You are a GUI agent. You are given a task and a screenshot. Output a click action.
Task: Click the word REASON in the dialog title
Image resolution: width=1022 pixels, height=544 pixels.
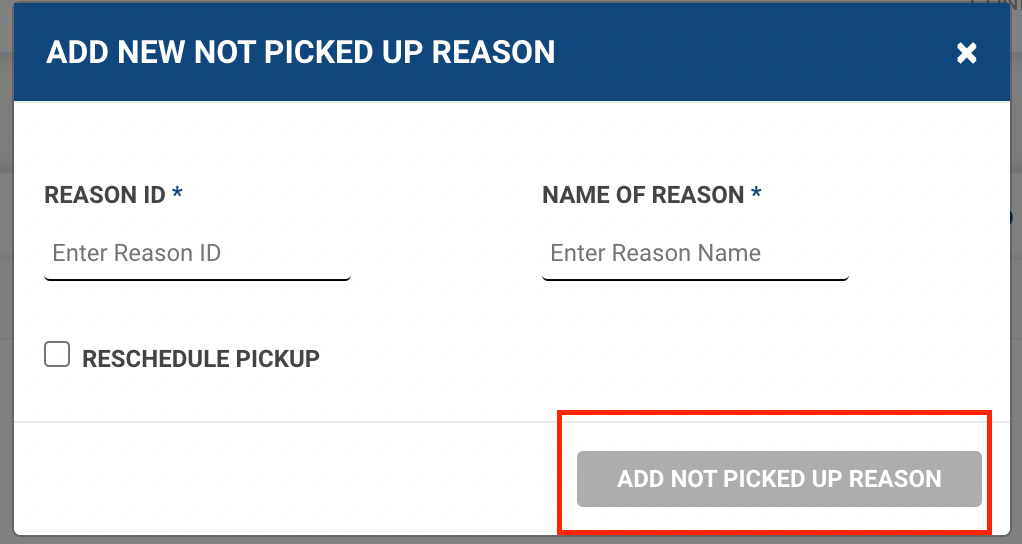pos(494,52)
